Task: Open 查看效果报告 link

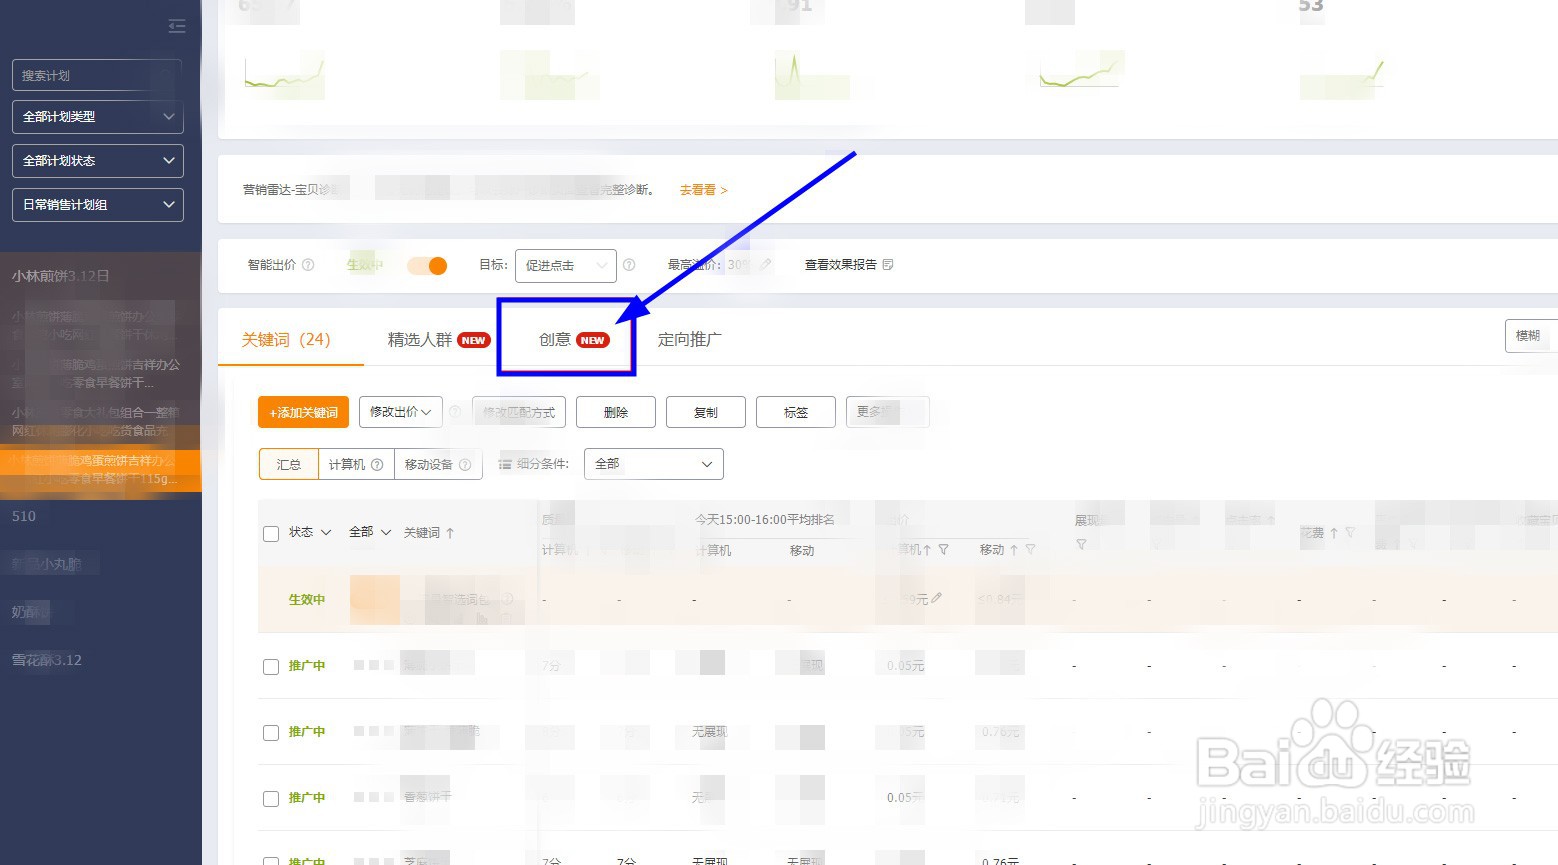Action: pyautogui.click(x=848, y=265)
